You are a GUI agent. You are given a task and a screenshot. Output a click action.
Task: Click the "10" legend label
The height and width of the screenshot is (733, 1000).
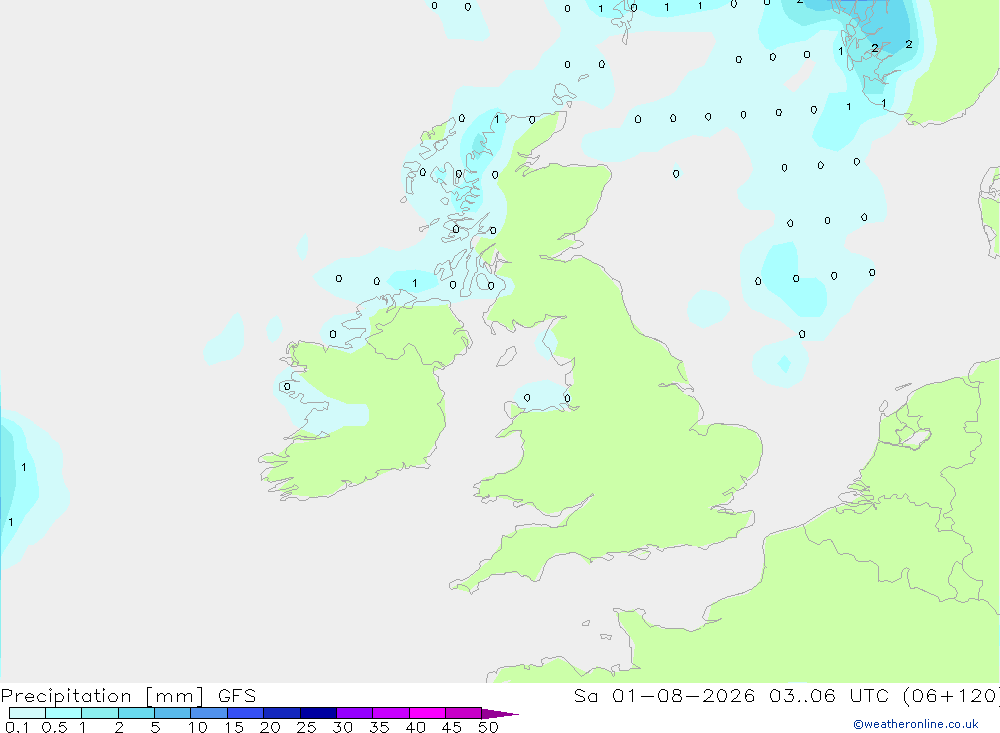[x=198, y=727]
